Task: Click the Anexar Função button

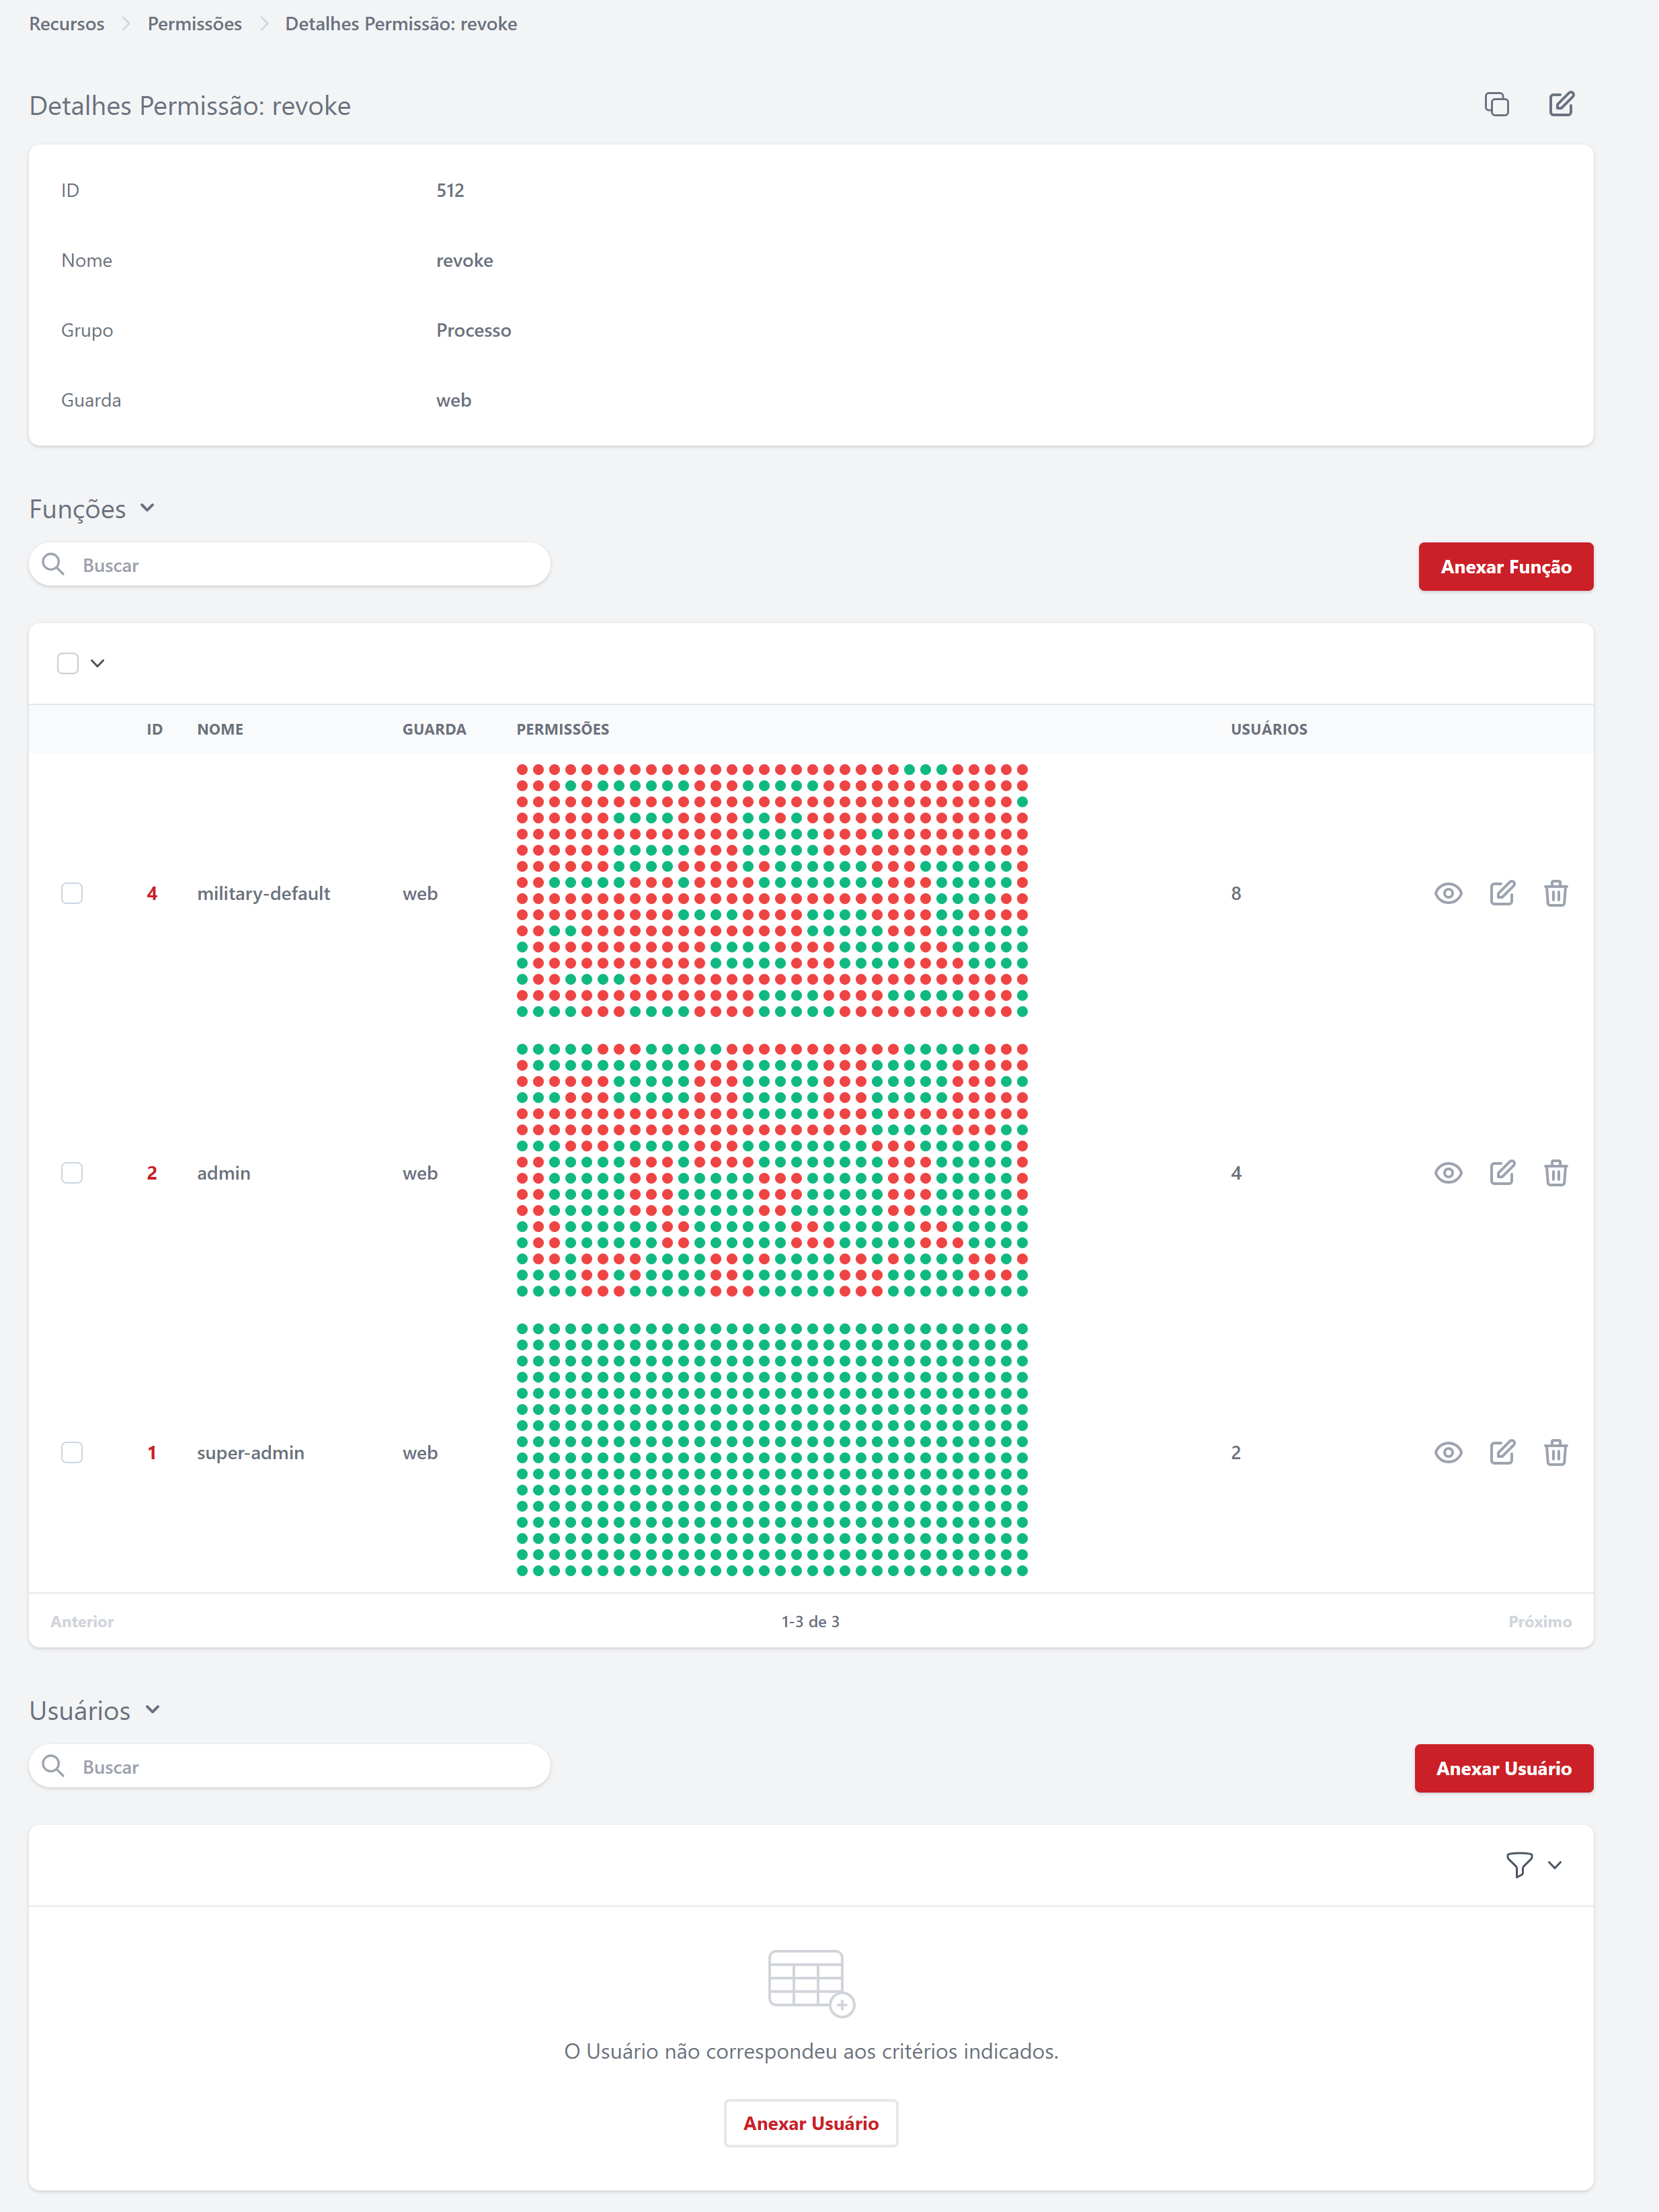Action: click(x=1504, y=567)
